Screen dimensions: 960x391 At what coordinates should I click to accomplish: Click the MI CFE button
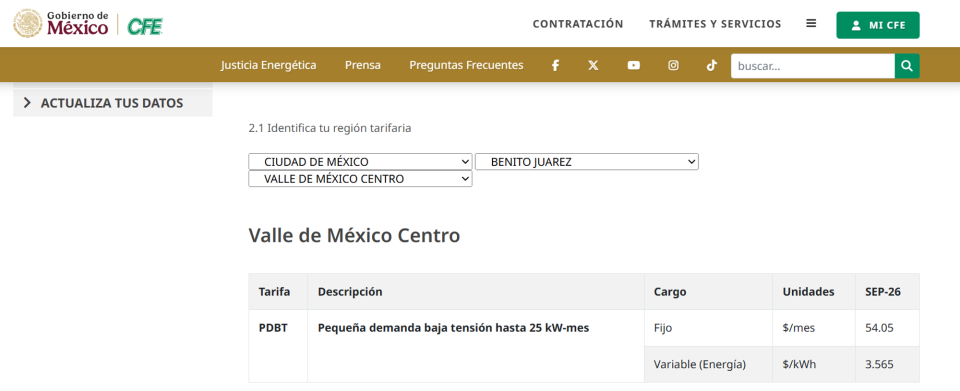[x=878, y=25]
